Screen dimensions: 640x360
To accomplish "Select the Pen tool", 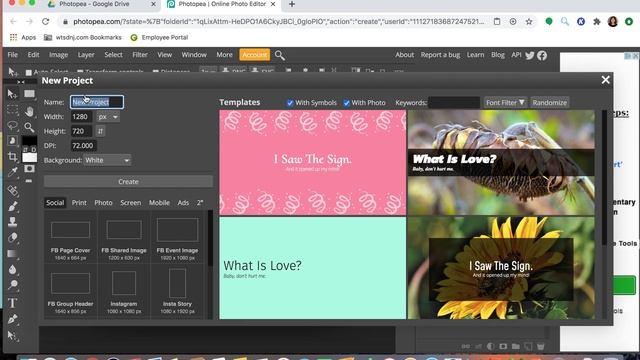I will point(12,319).
